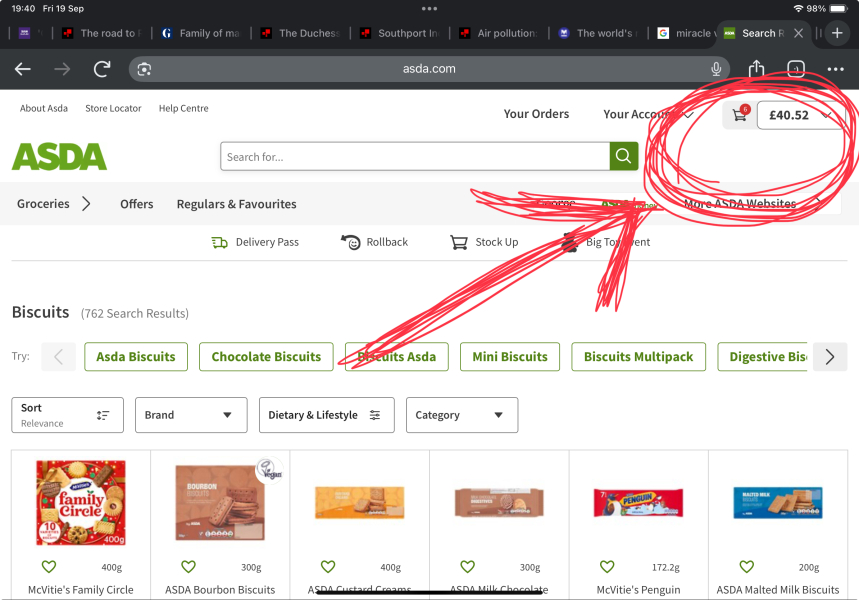Screen dimensions: 859x600
Task: Select Asda Biscuits suggestion chip
Action: tap(136, 357)
